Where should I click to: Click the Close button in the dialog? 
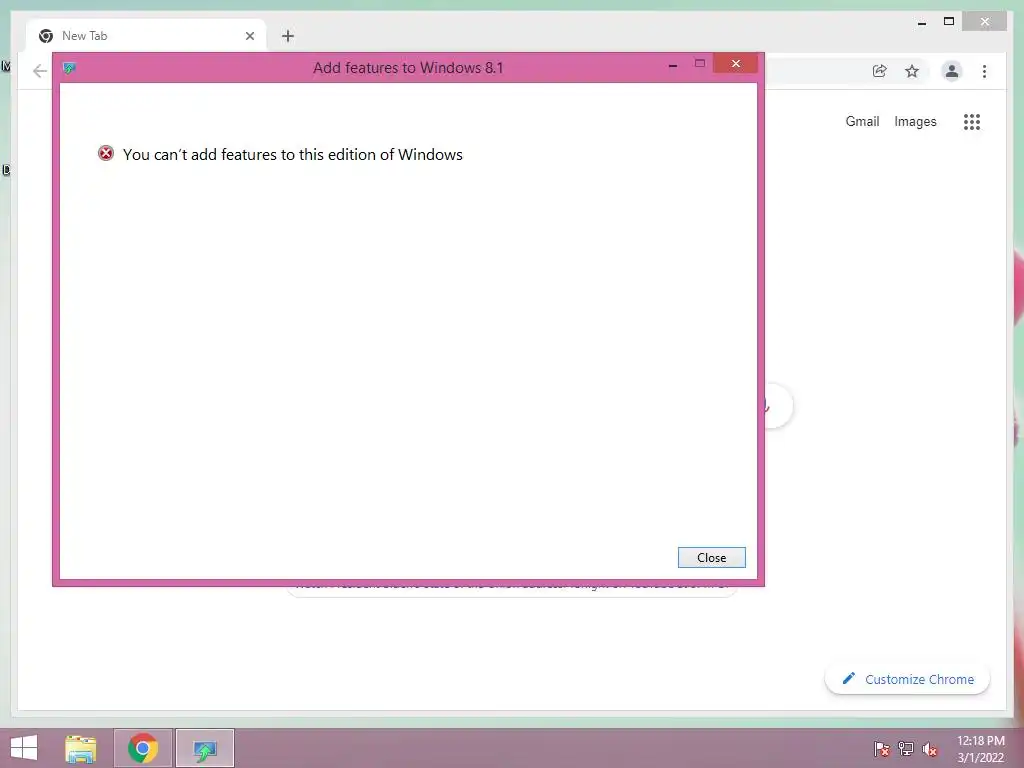pos(711,558)
